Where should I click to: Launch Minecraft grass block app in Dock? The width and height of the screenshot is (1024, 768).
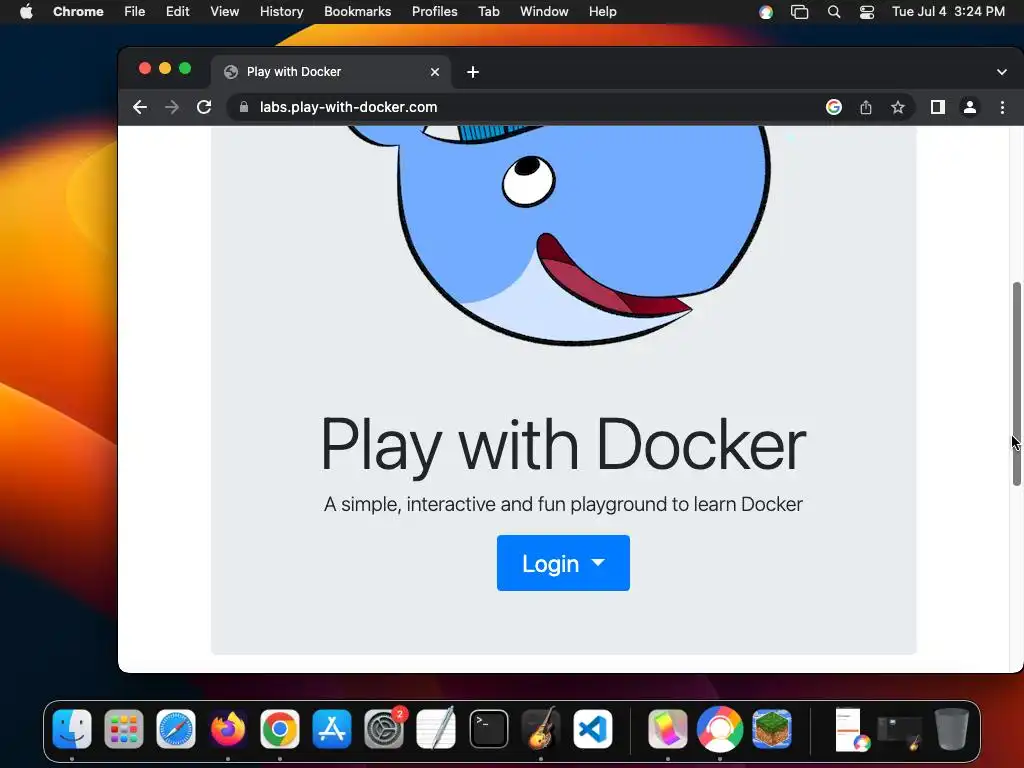click(x=772, y=729)
